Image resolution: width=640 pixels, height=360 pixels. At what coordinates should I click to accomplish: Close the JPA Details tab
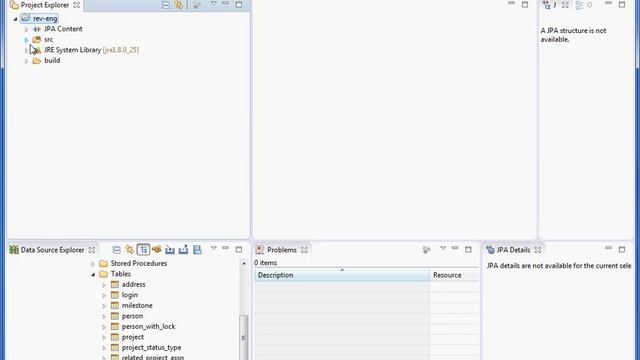[538, 250]
